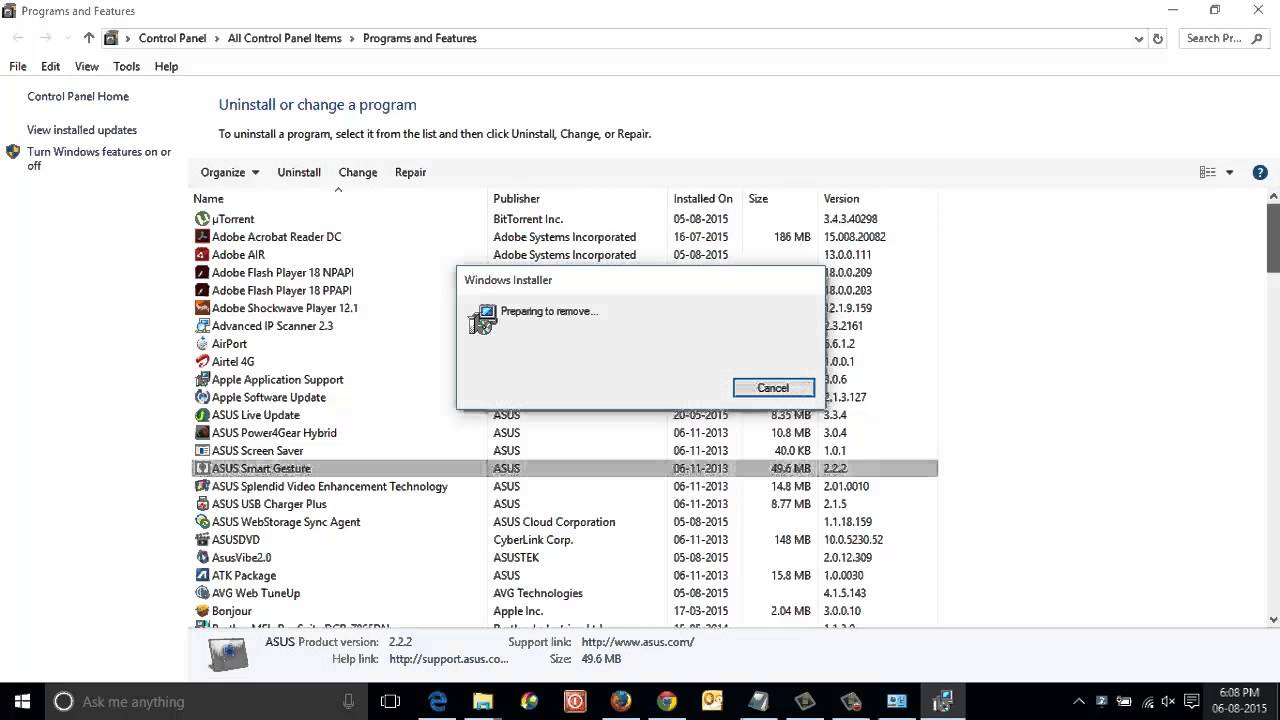This screenshot has width=1280, height=720.
Task: Click the Advanced IP Scanner 2.3 icon
Action: (x=202, y=326)
